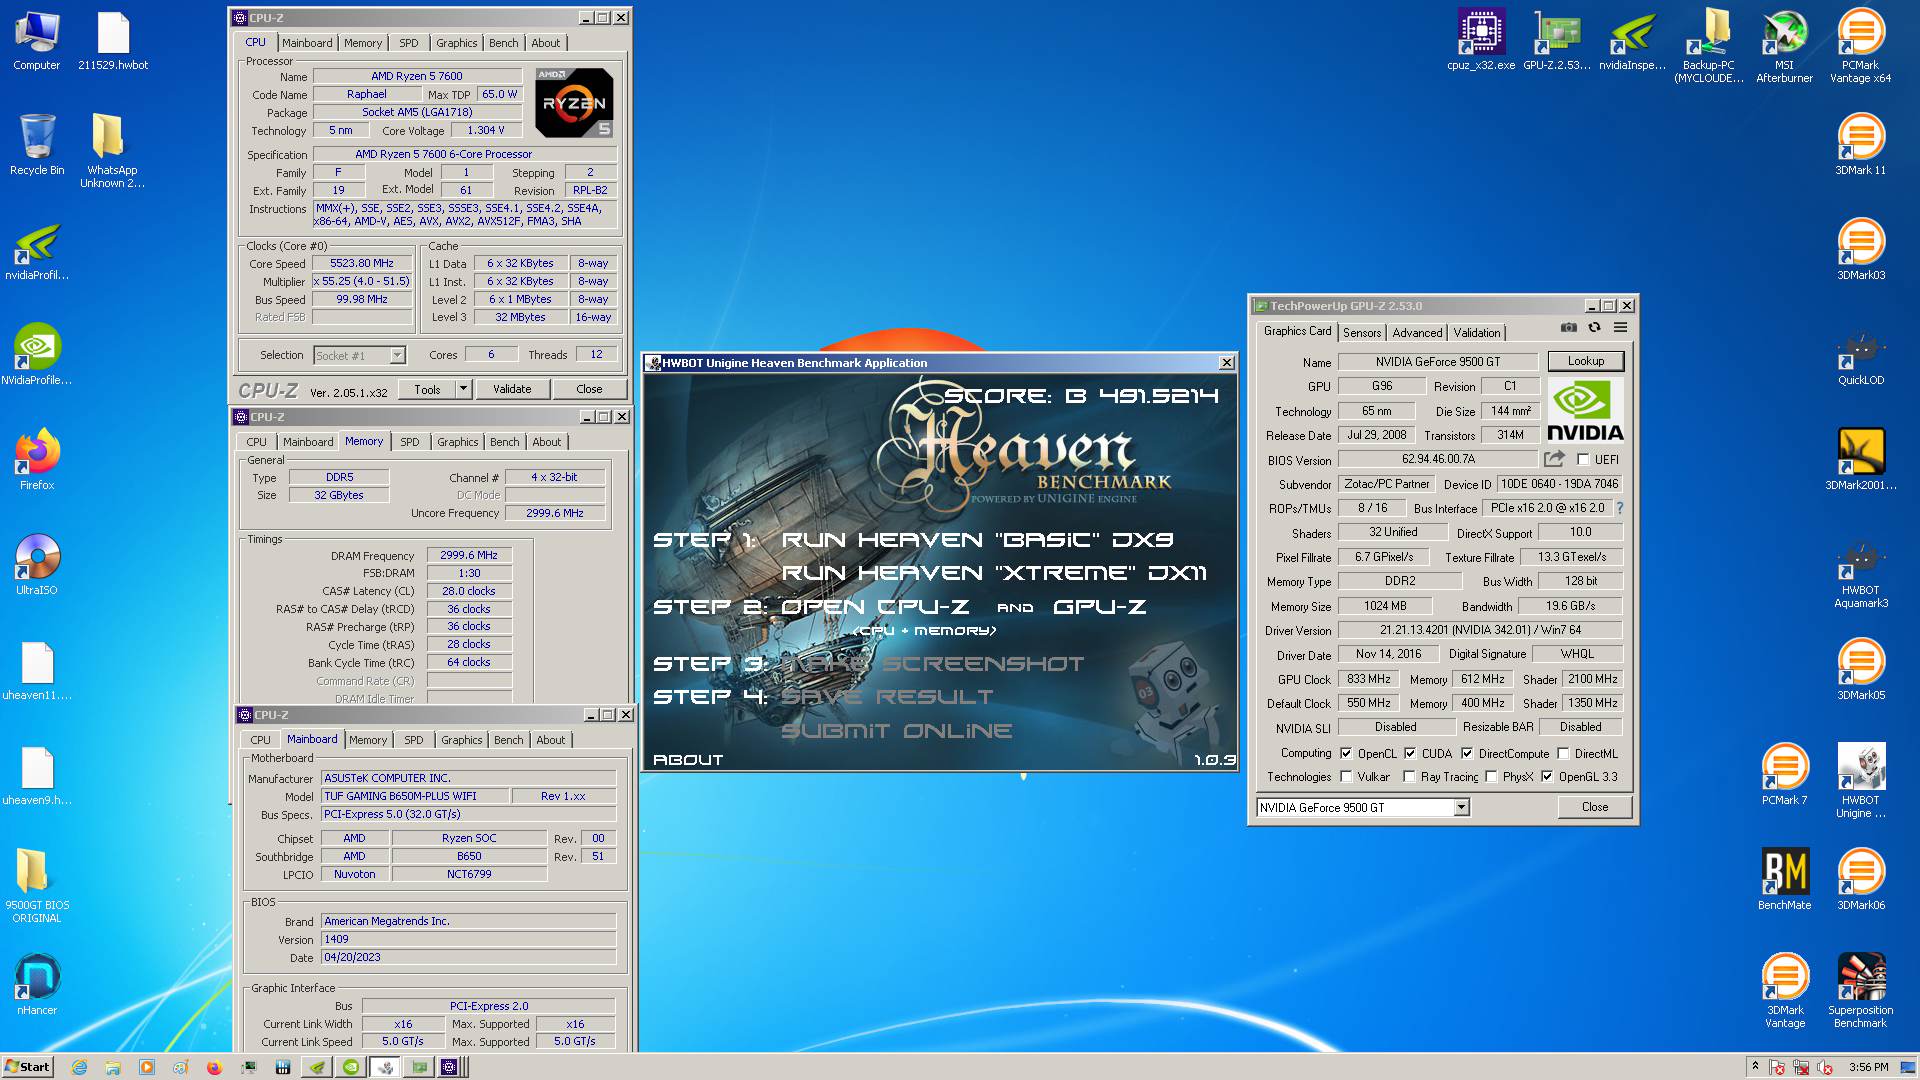Viewport: 1920px width, 1080px height.
Task: Launch the 3DMark 11 shortcut
Action: tap(1860, 146)
